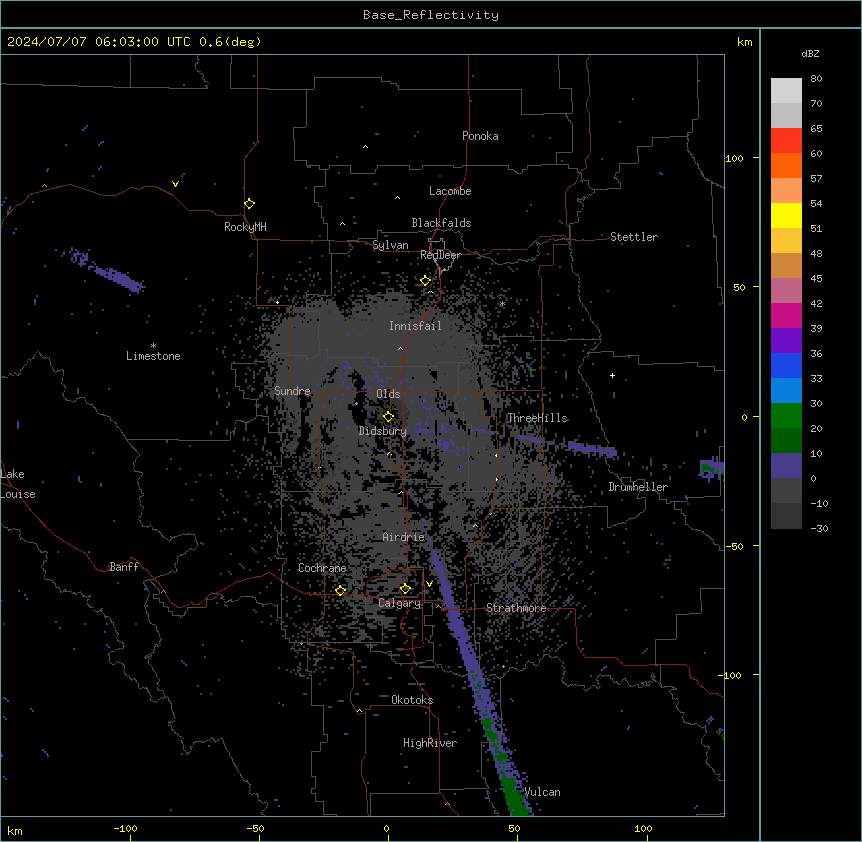Click the Sylvan label on the map
The height and width of the screenshot is (842, 862).
pos(390,245)
